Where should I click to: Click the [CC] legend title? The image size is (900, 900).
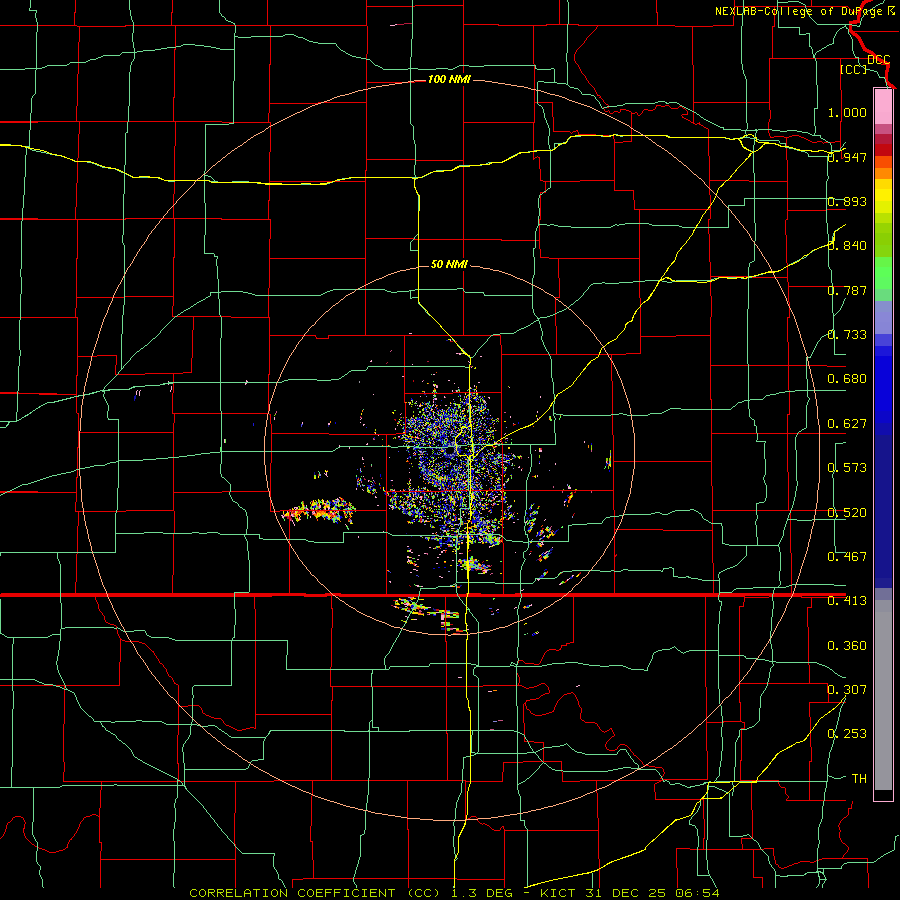[x=853, y=69]
